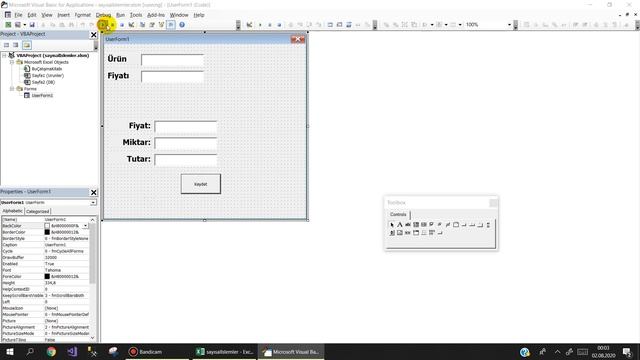The width and height of the screenshot is (640, 360).
Task: Open Object Browser toolbar icon
Action: [161, 25]
